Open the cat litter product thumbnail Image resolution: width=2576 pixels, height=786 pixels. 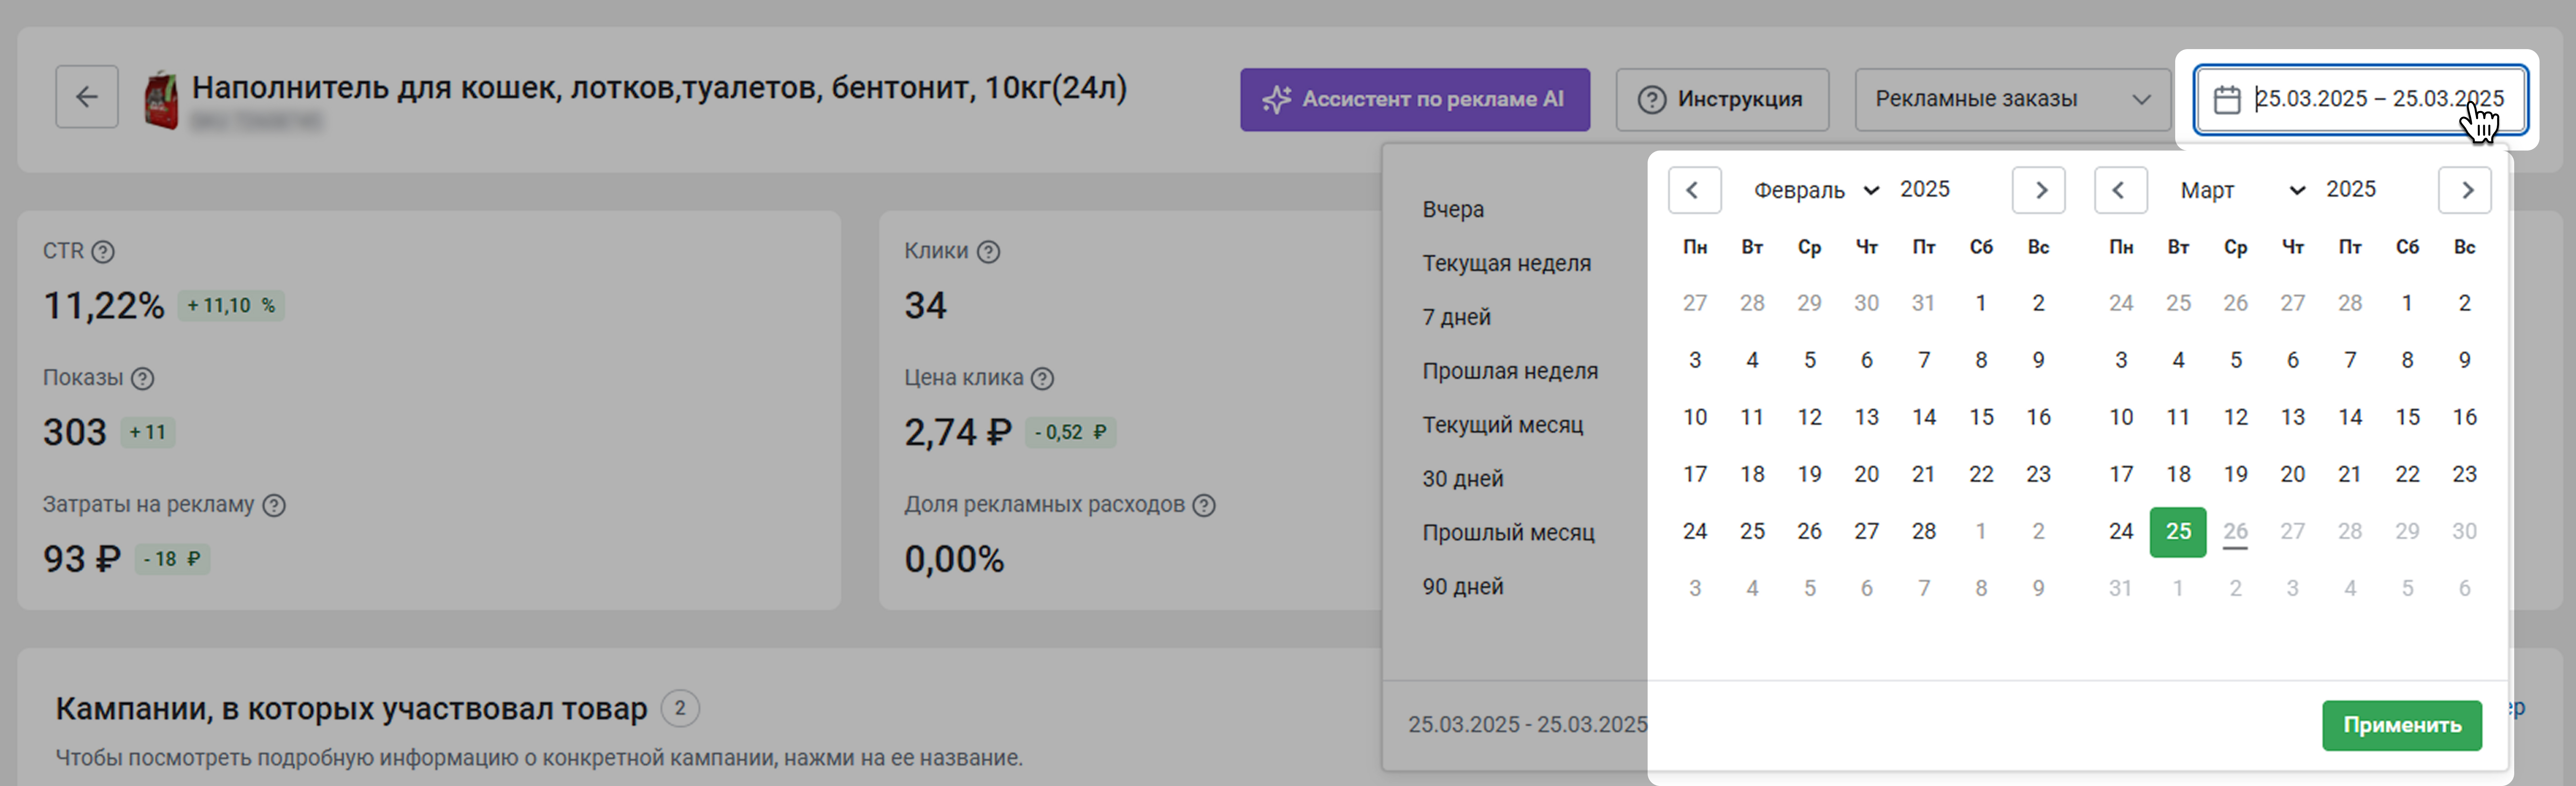tap(161, 100)
